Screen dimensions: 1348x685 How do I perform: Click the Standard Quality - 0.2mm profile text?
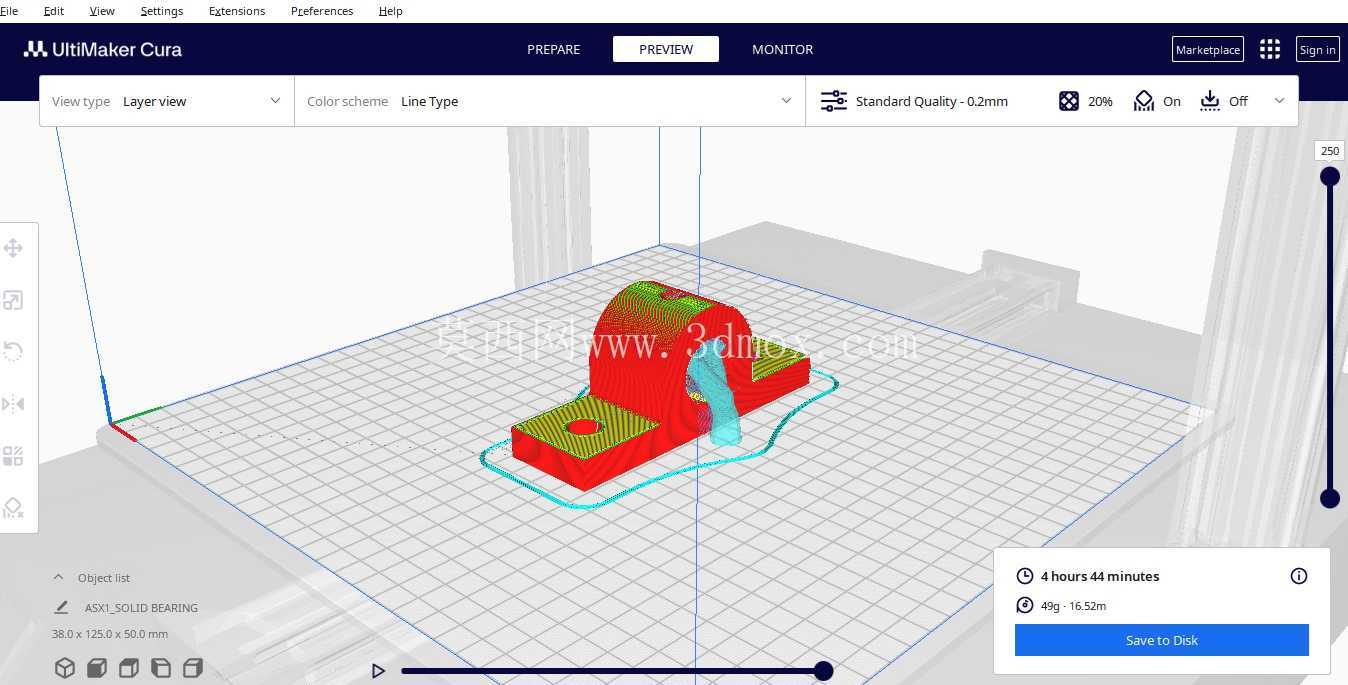coord(932,101)
